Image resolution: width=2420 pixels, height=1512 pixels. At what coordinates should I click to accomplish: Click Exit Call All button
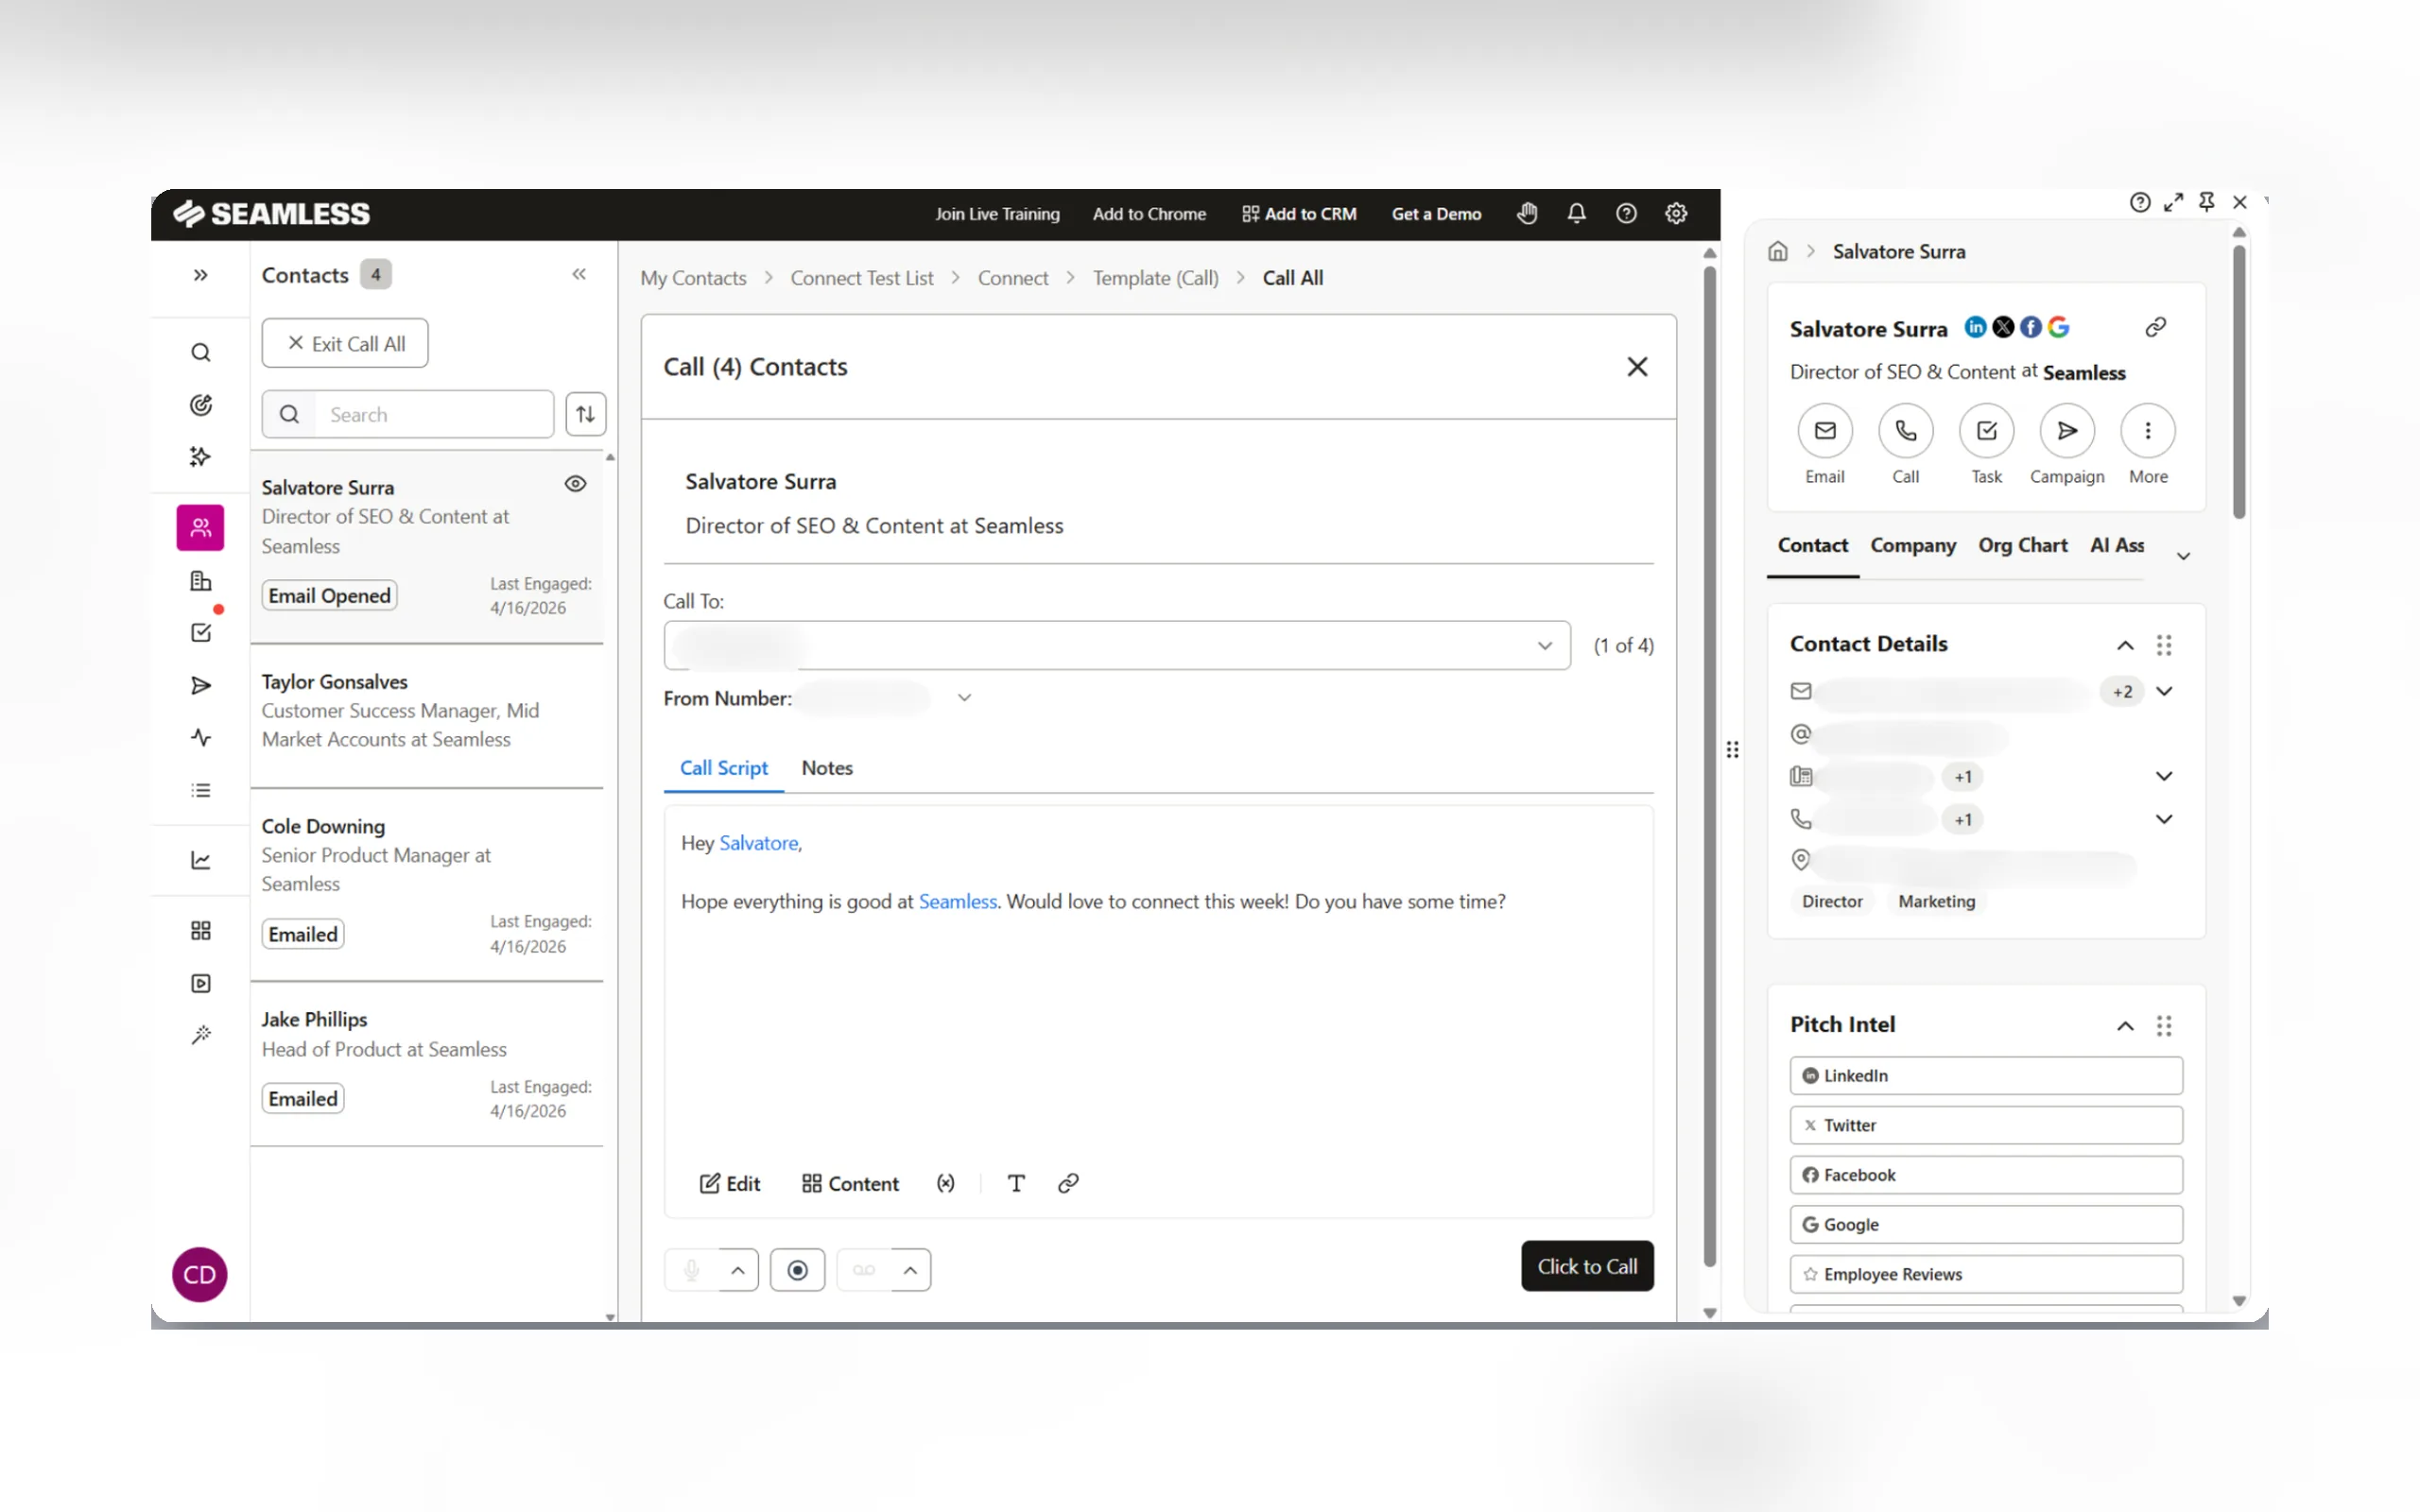pyautogui.click(x=345, y=343)
